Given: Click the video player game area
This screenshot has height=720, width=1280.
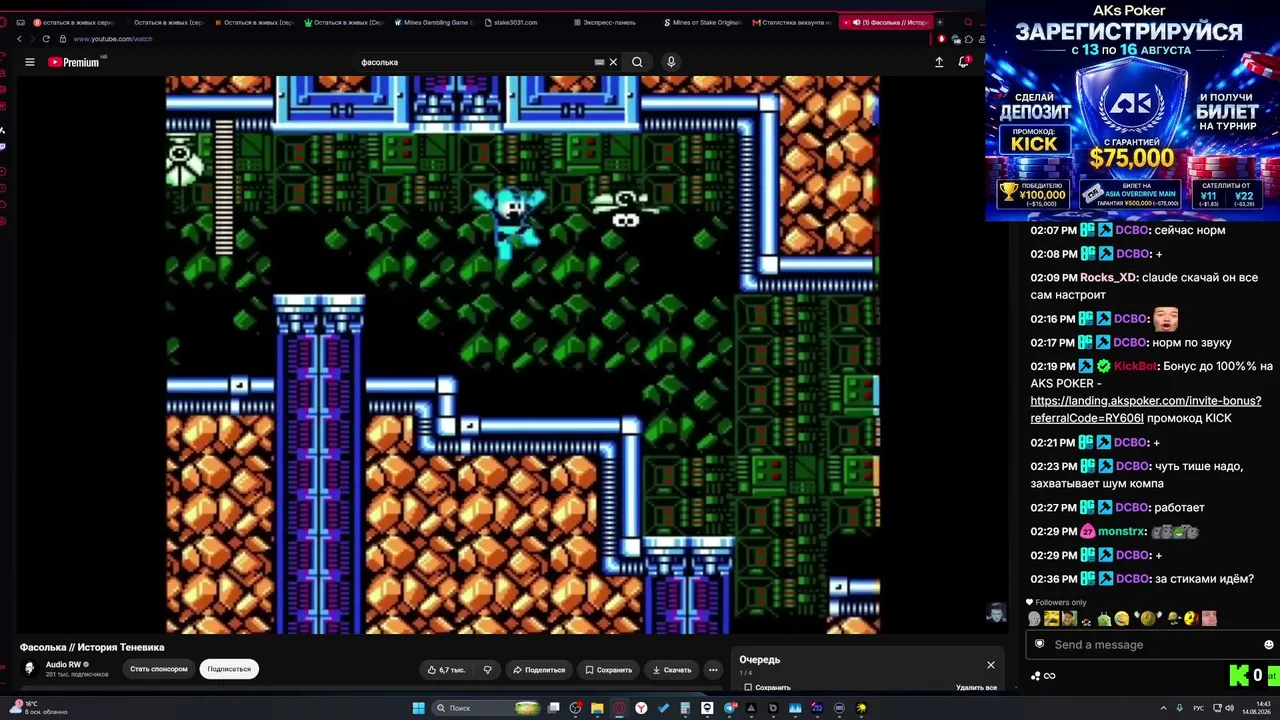Looking at the screenshot, I should 523,355.
